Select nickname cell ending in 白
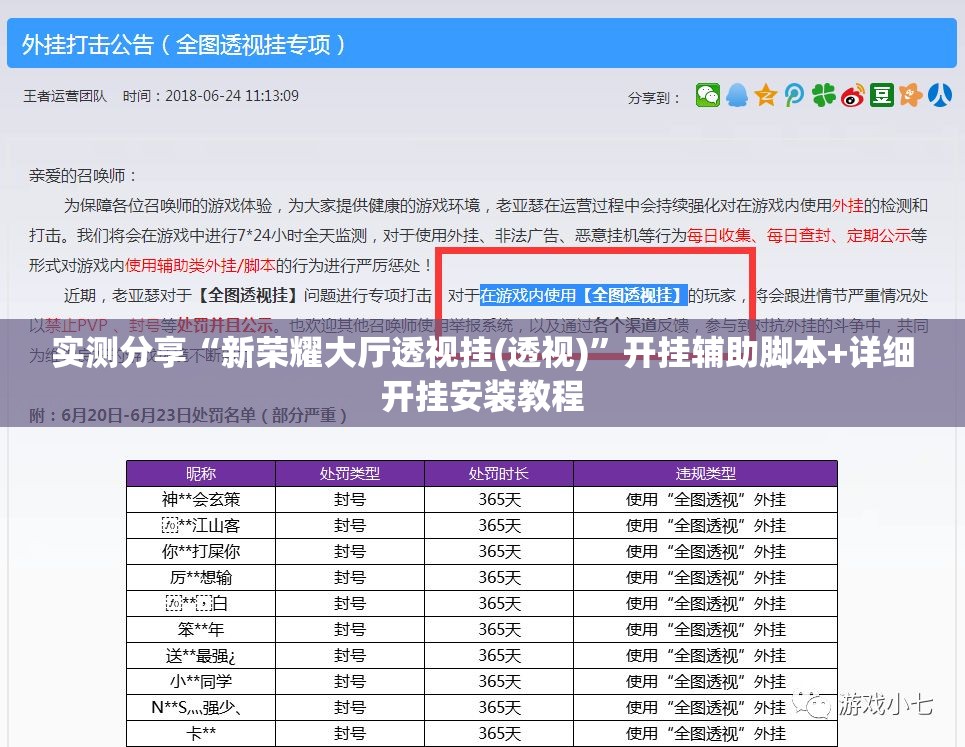This screenshot has height=747, width=965. [201, 604]
